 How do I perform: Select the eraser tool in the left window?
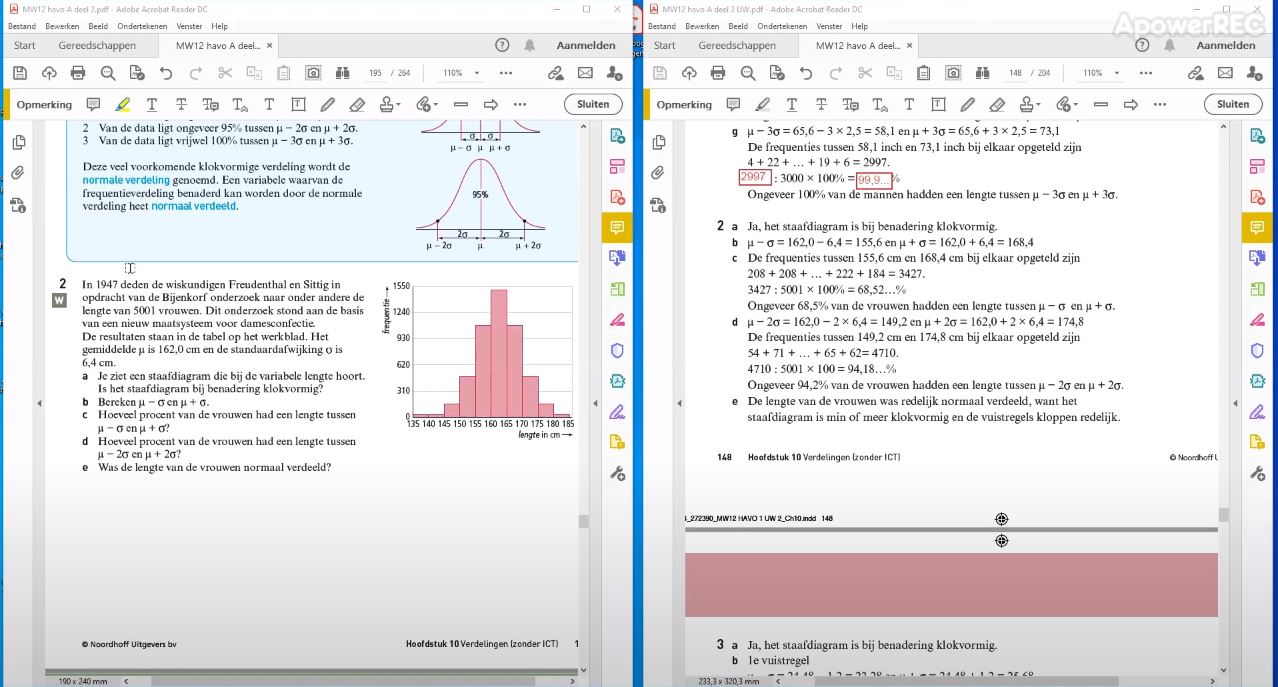point(357,104)
